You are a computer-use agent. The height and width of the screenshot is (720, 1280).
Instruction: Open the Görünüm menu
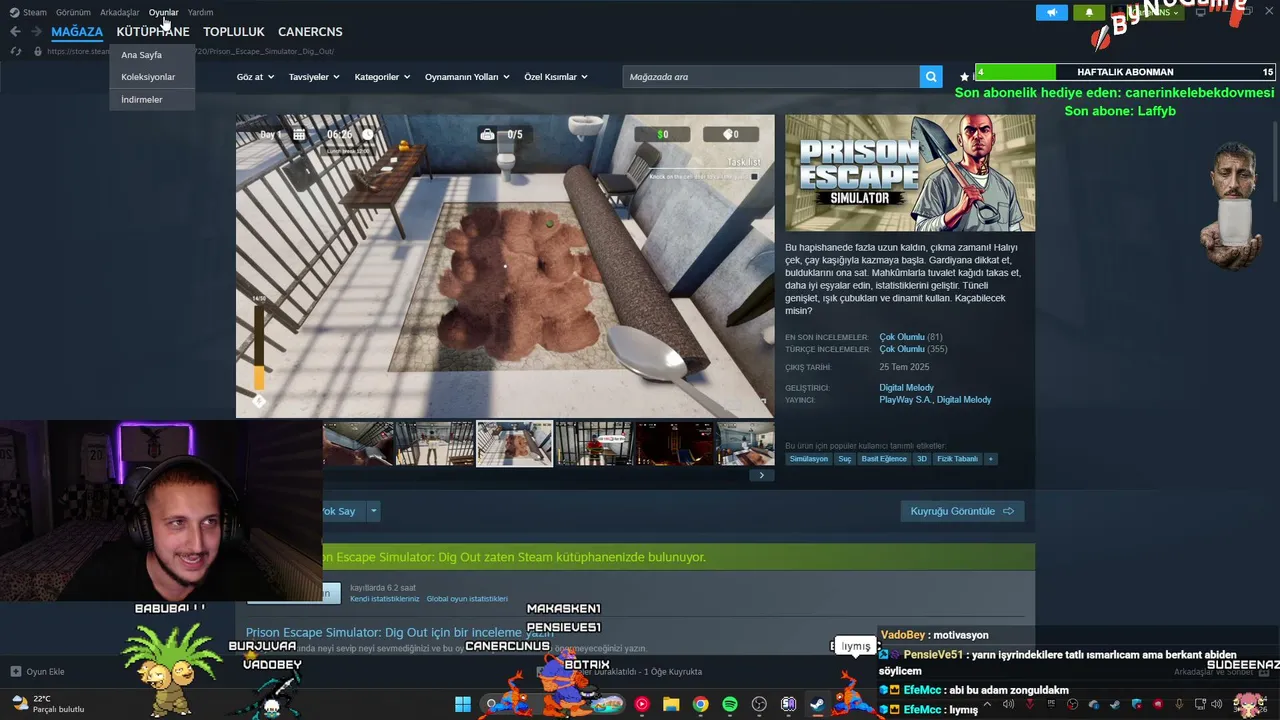(x=73, y=12)
